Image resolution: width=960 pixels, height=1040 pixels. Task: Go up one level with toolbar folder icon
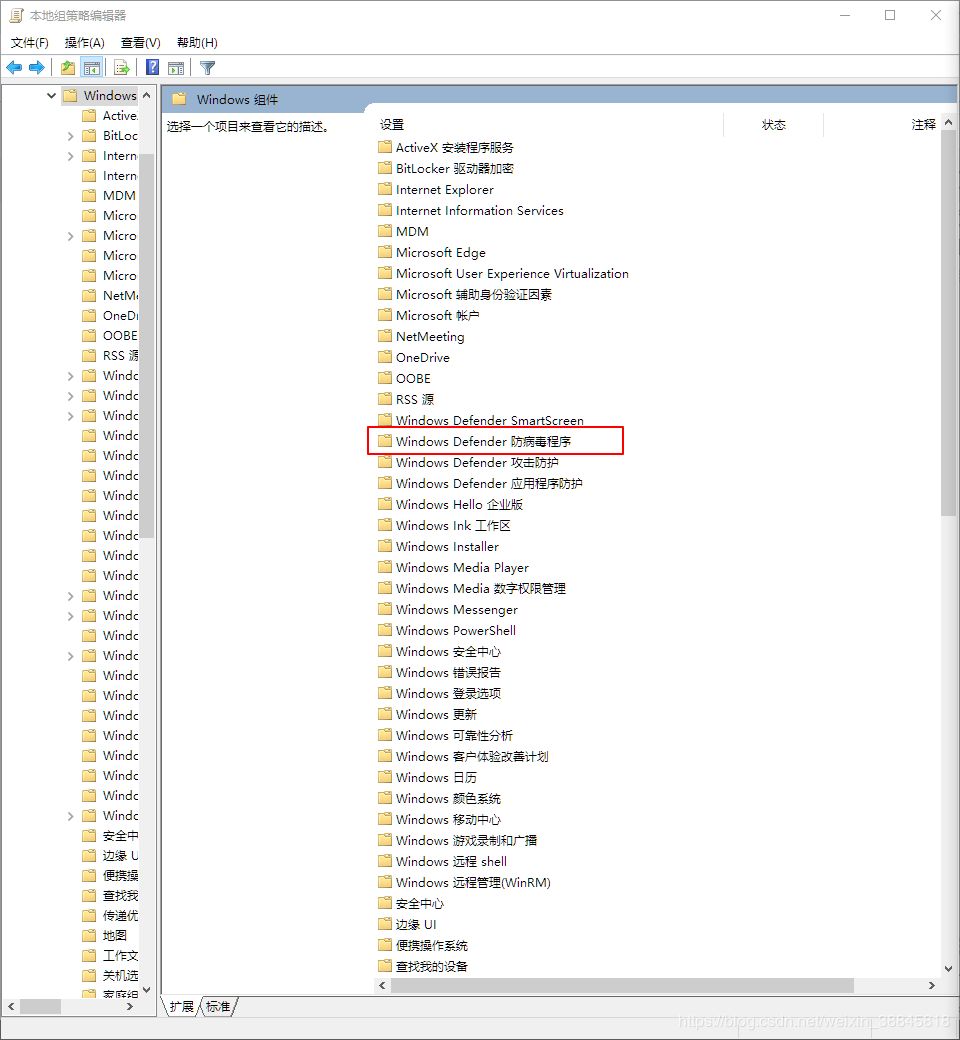(x=68, y=68)
